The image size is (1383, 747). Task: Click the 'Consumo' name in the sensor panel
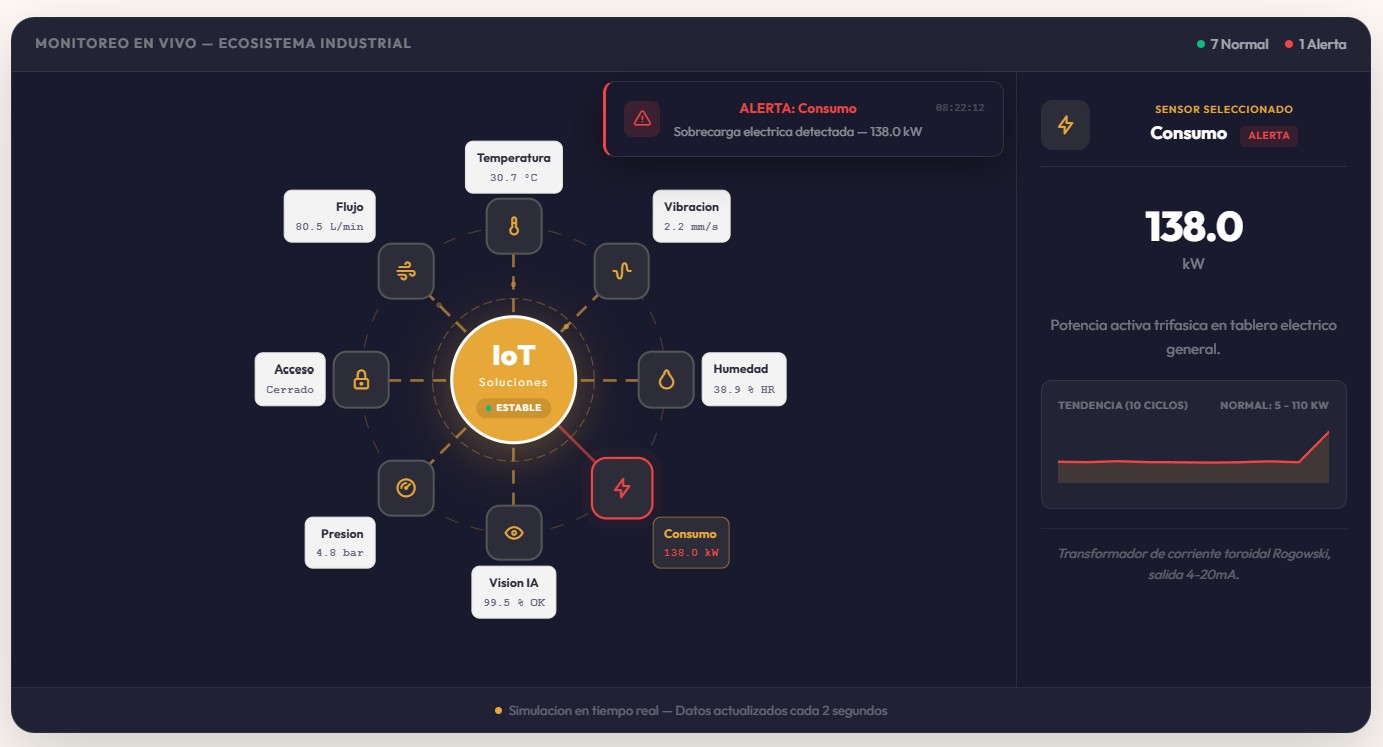[1188, 133]
